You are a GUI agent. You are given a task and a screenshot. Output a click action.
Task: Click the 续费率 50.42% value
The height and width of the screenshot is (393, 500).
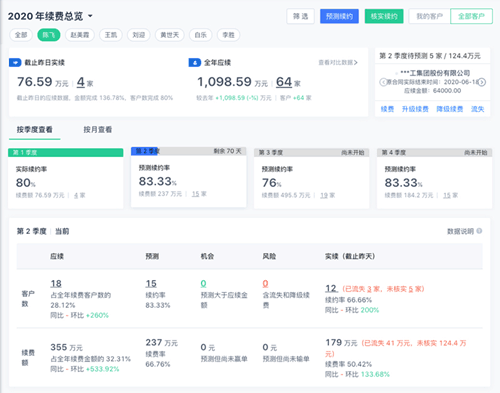pyautogui.click(x=348, y=364)
